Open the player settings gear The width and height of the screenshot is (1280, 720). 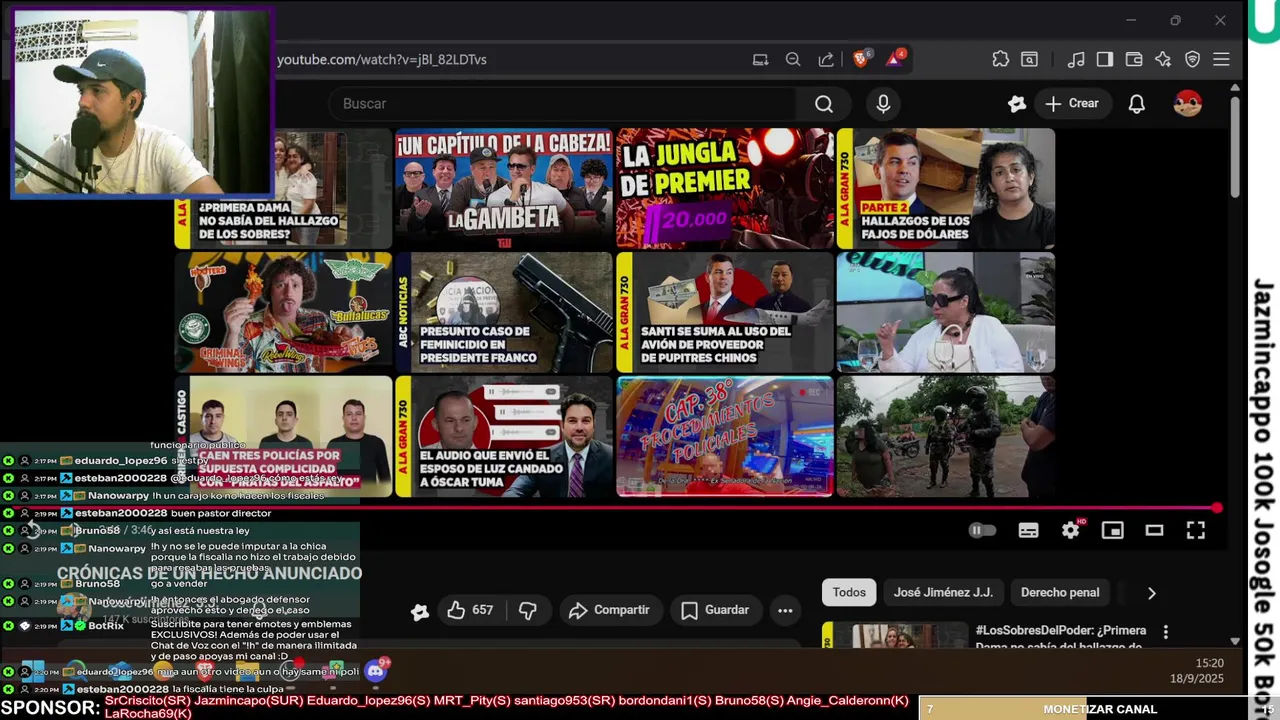pyautogui.click(x=1071, y=531)
